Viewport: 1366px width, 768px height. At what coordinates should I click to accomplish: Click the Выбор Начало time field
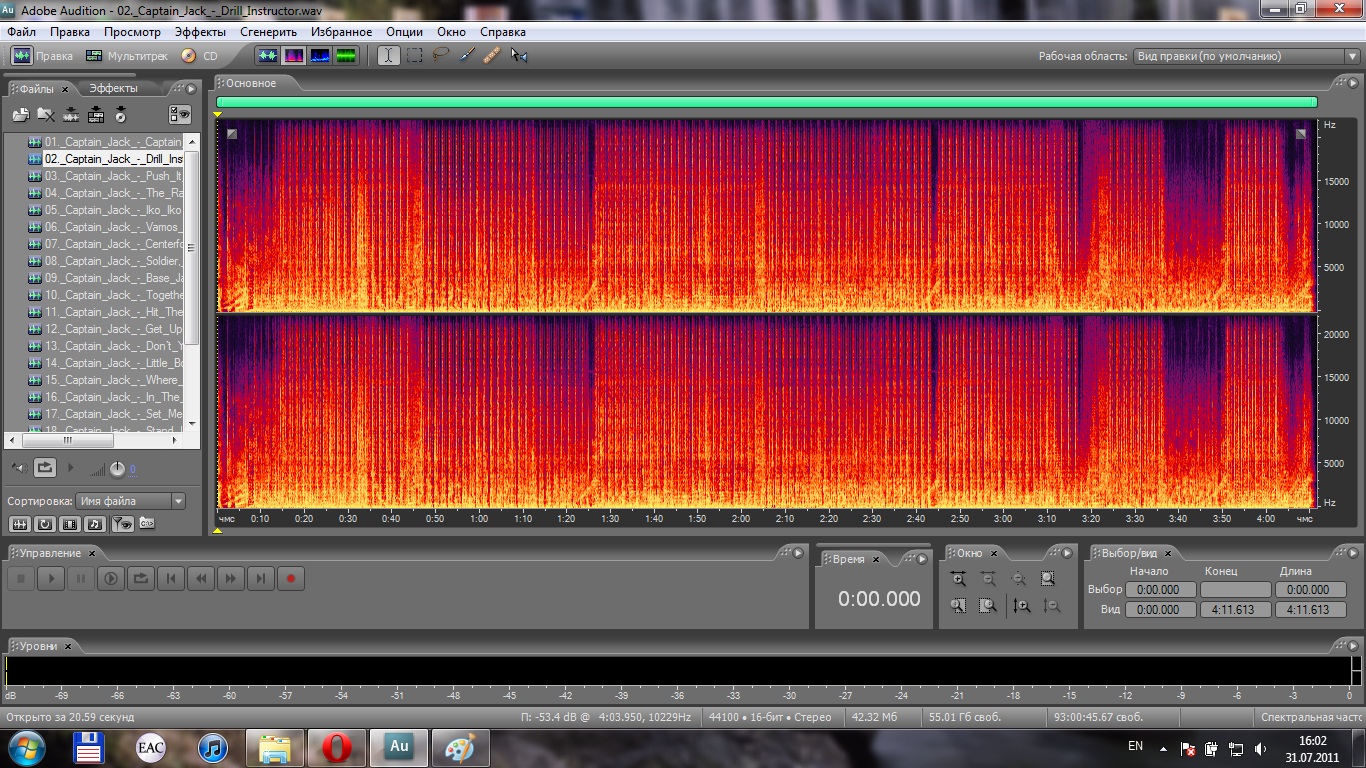tap(1161, 590)
